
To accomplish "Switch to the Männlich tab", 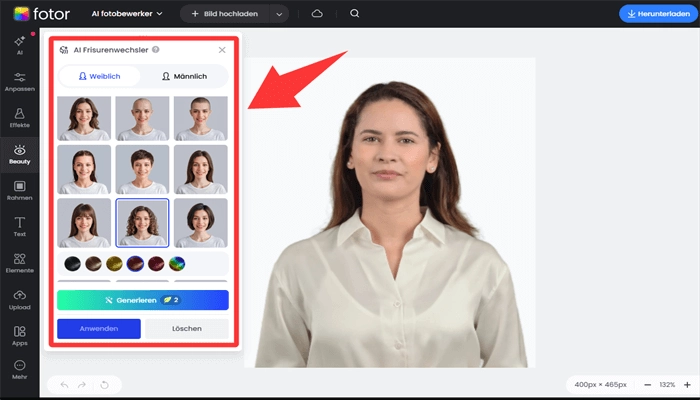I will (184, 76).
